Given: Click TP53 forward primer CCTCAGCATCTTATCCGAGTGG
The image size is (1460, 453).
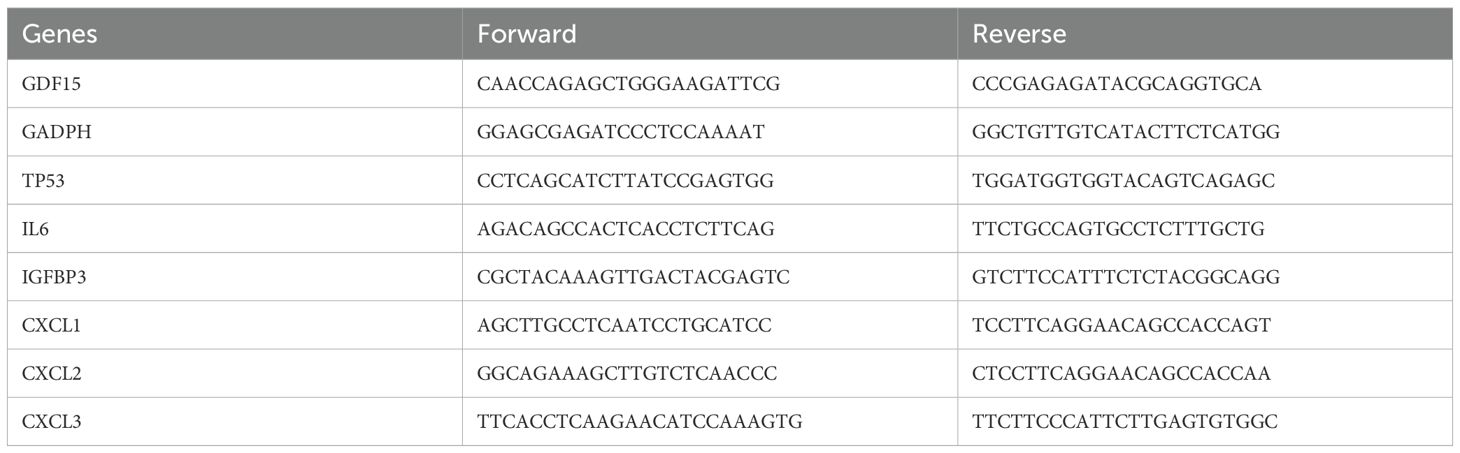Looking at the screenshot, I should [625, 181].
